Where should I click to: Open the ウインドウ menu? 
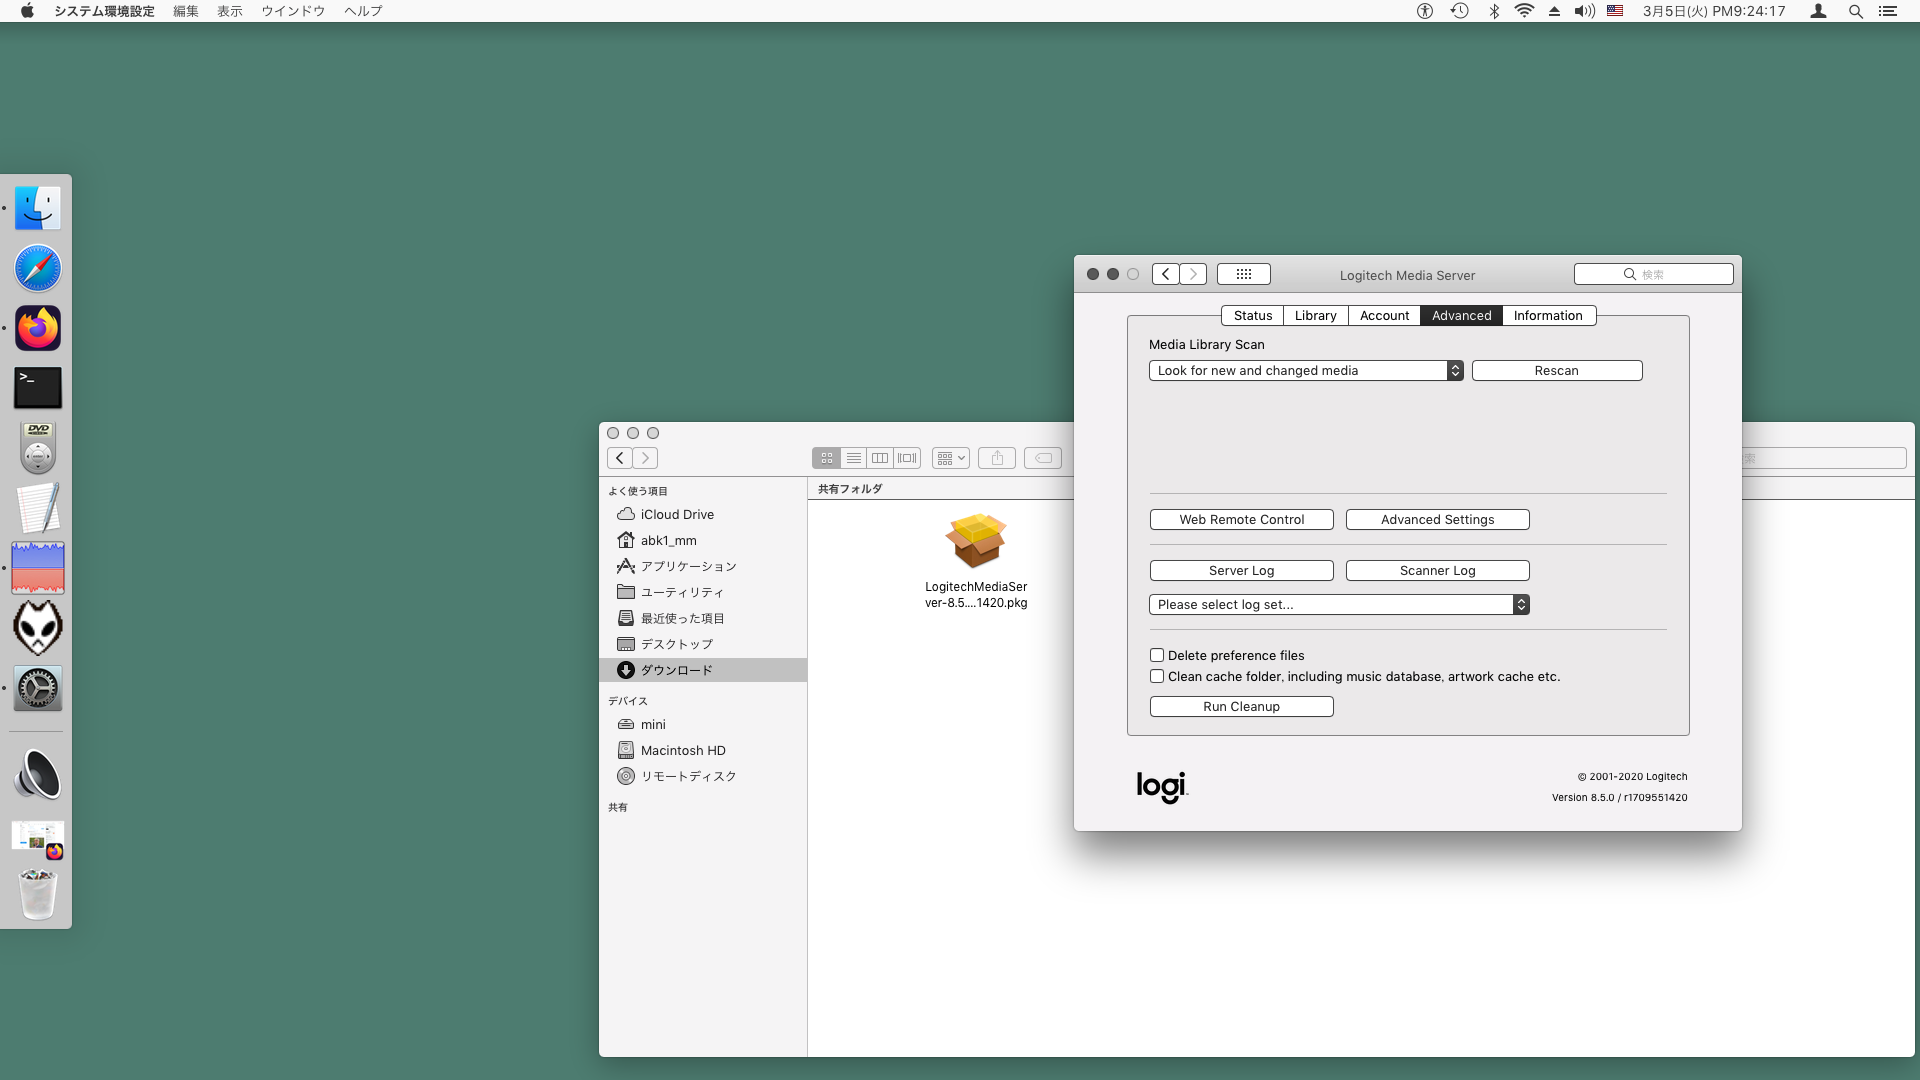coord(293,11)
